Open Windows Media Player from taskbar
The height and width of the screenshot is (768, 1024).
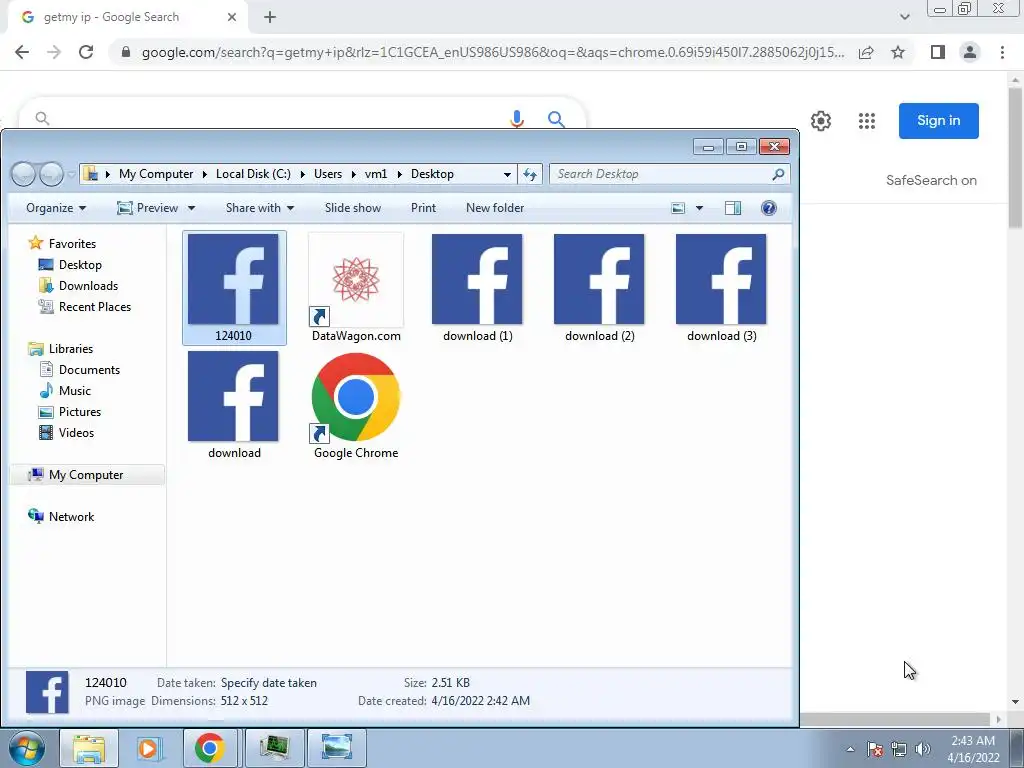tap(148, 748)
